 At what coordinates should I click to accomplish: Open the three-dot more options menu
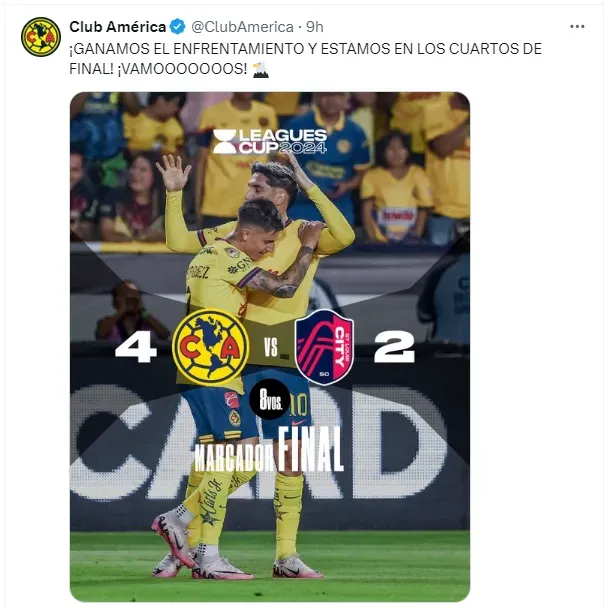click(577, 26)
